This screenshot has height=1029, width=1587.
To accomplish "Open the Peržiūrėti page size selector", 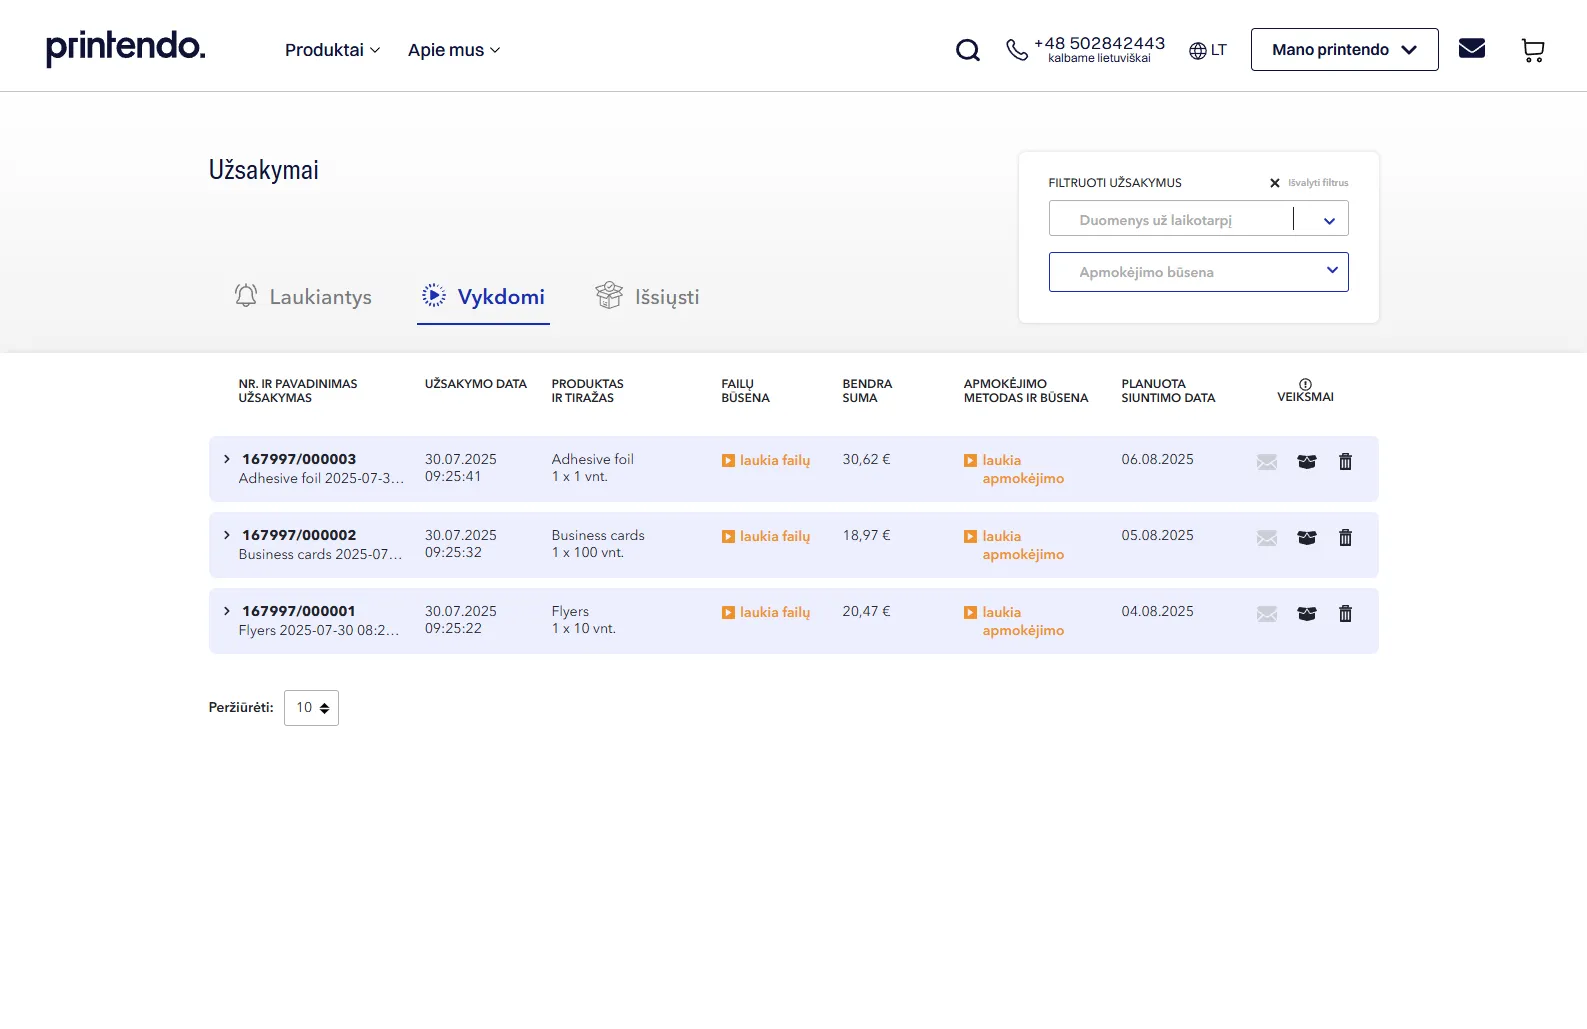I will click(311, 708).
